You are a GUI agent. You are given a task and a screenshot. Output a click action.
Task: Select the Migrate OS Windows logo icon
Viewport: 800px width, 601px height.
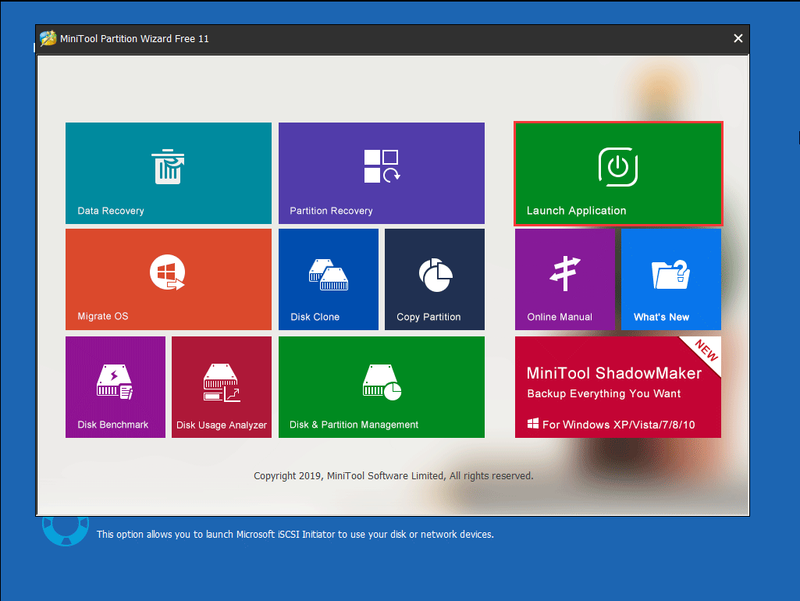pos(167,272)
